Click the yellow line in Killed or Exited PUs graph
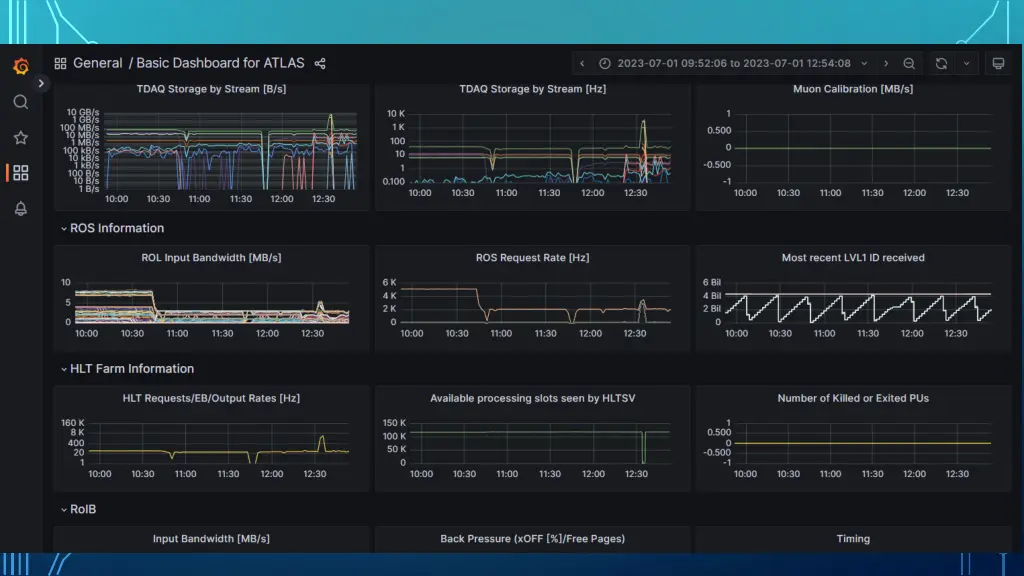The width and height of the screenshot is (1024, 576). [861, 443]
